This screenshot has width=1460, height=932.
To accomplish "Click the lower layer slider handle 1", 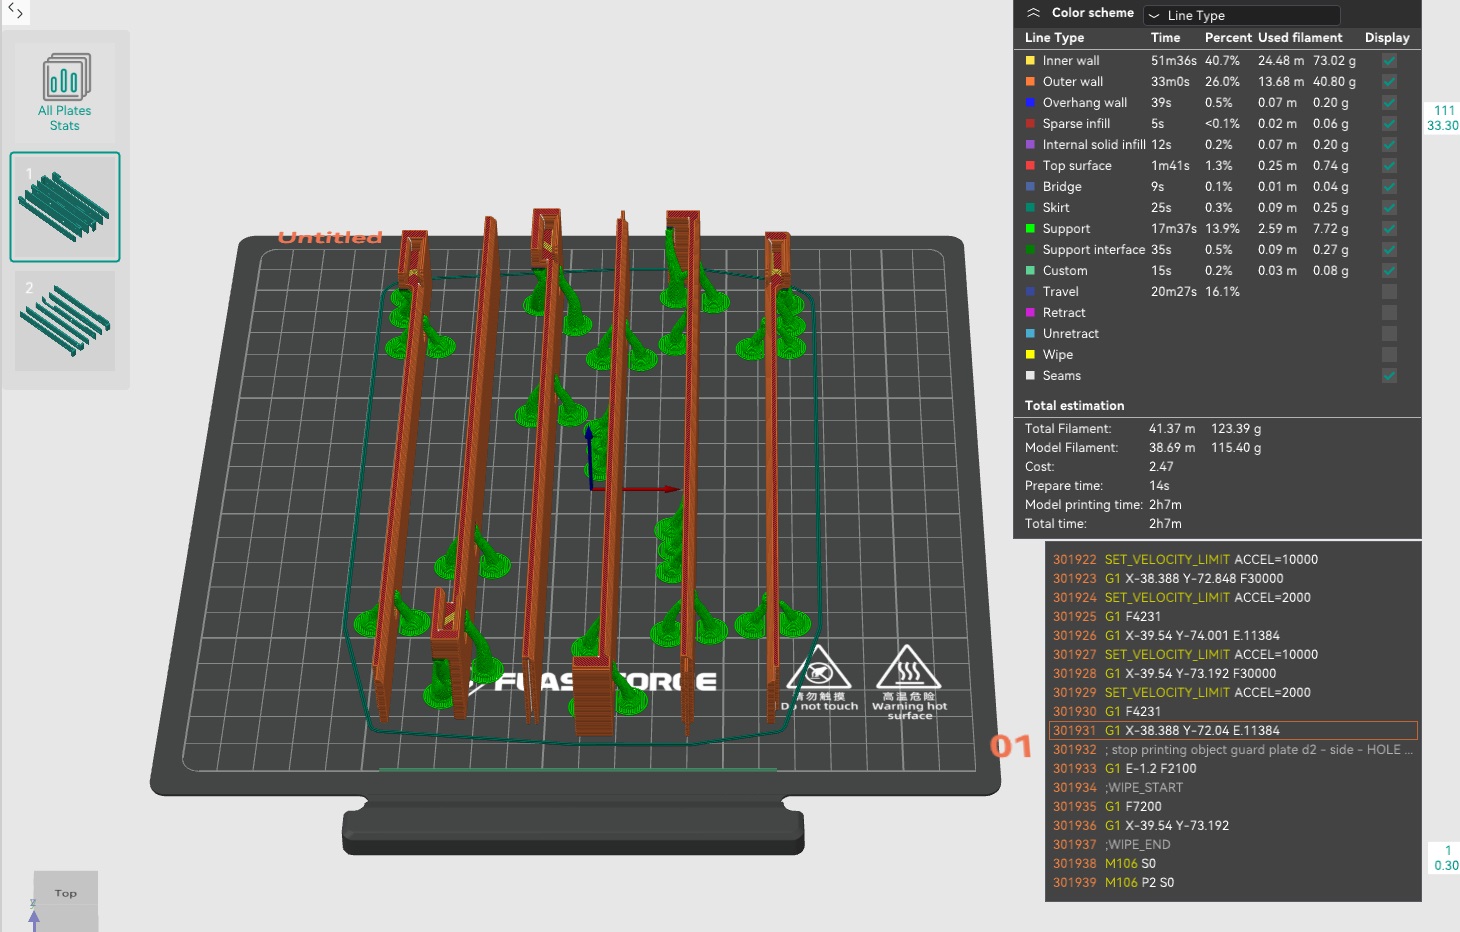I will tap(1445, 858).
